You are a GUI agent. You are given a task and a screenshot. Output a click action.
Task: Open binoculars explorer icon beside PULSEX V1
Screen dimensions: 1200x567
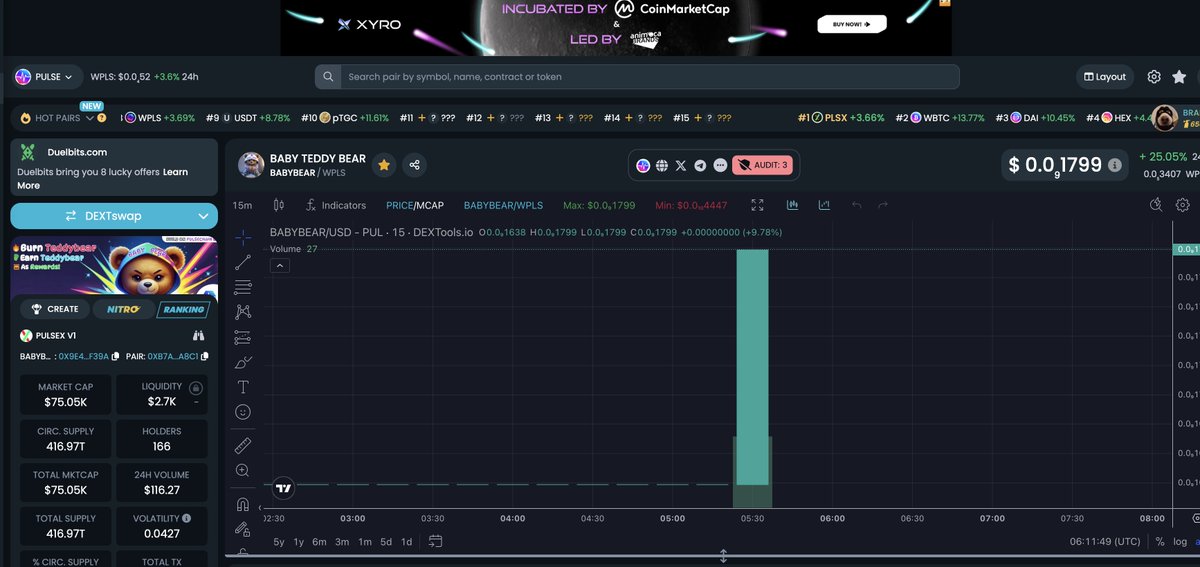pos(198,336)
